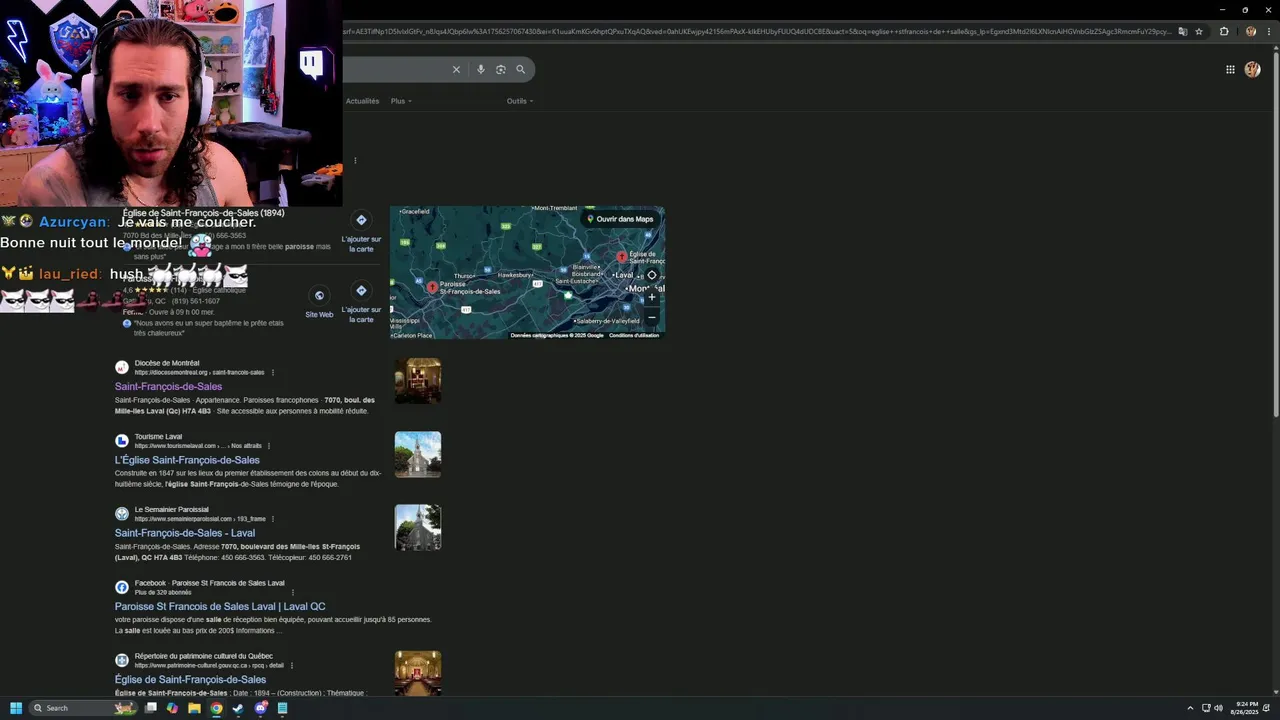Zoom in on the map with plus
The width and height of the screenshot is (1280, 720).
click(652, 297)
